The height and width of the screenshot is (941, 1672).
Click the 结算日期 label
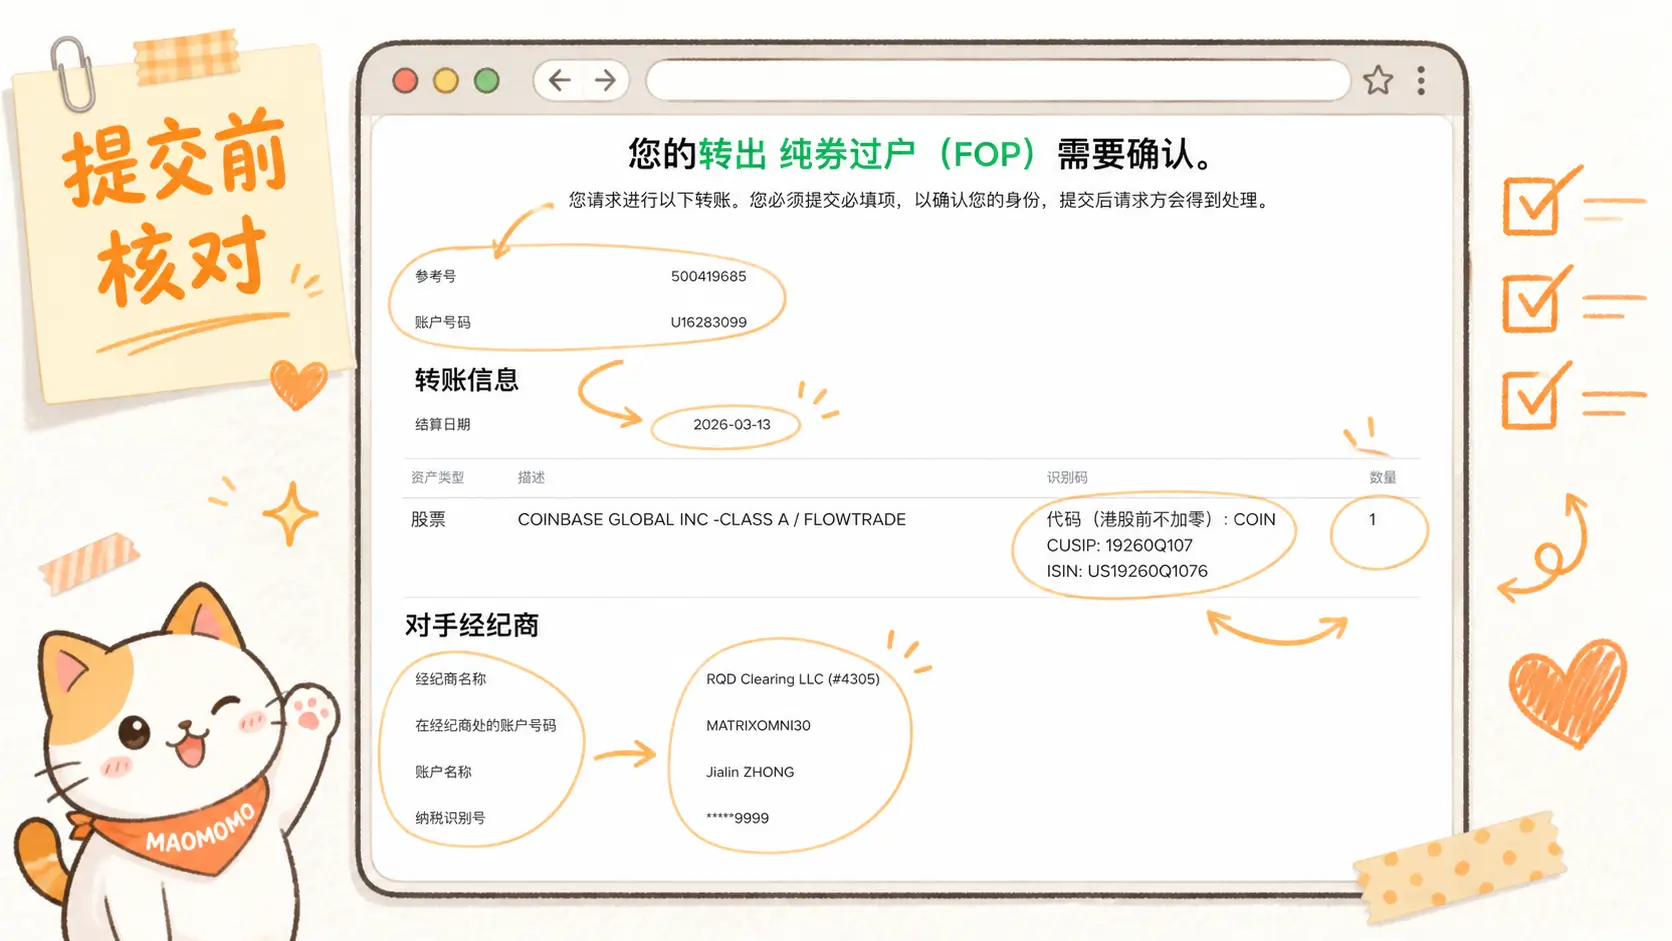pos(442,424)
